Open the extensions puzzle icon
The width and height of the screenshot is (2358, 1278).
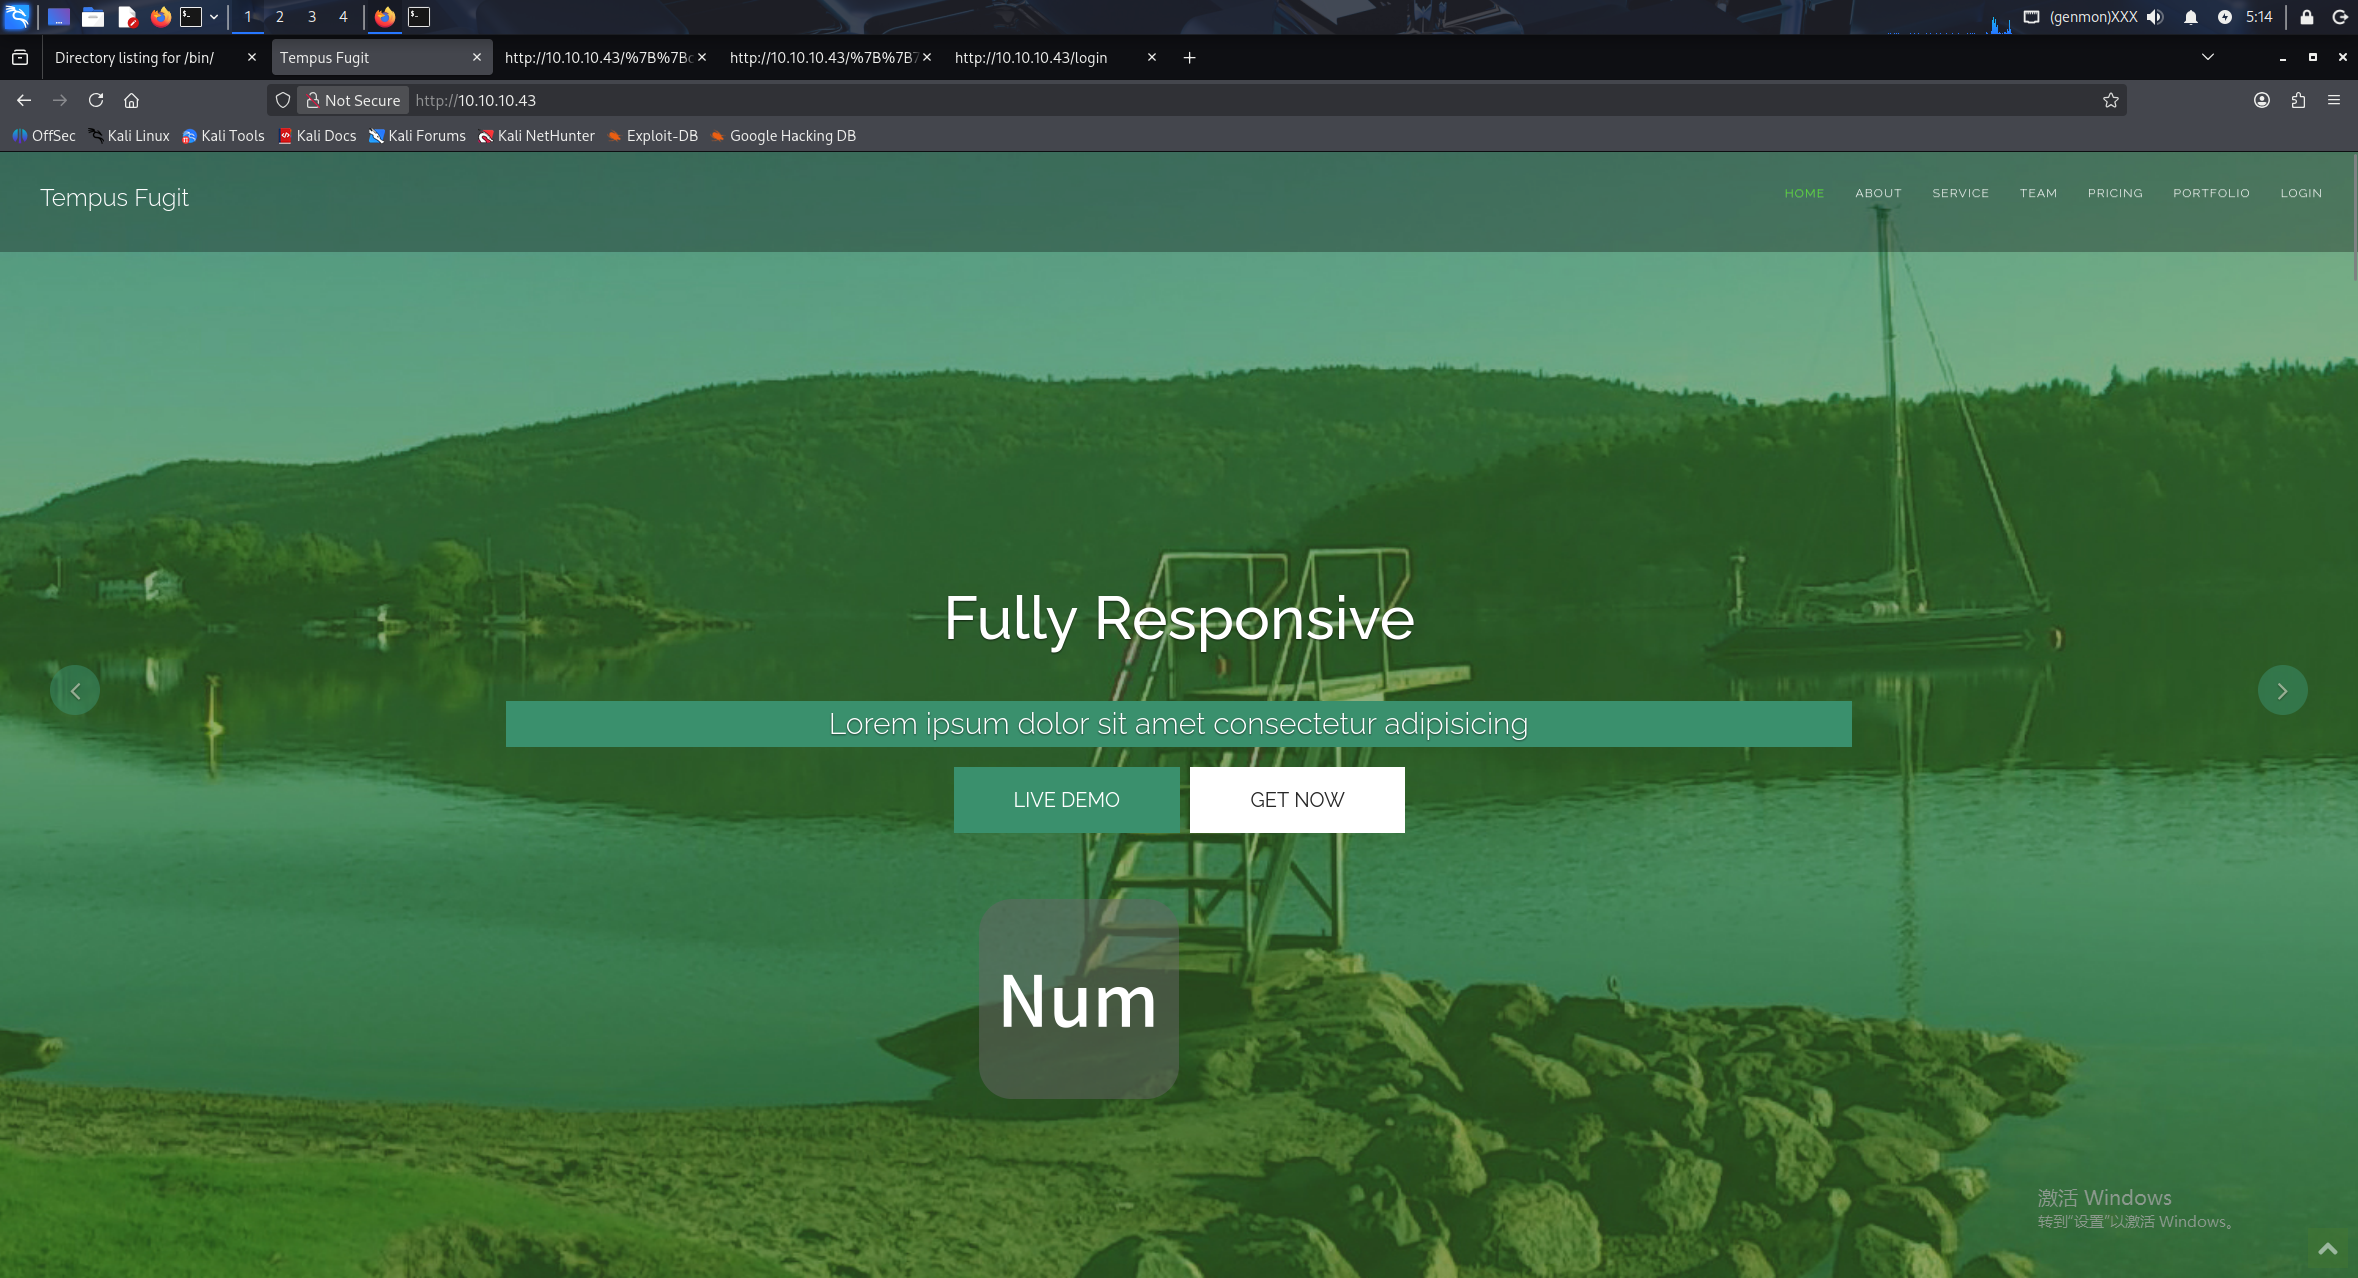pyautogui.click(x=2298, y=100)
